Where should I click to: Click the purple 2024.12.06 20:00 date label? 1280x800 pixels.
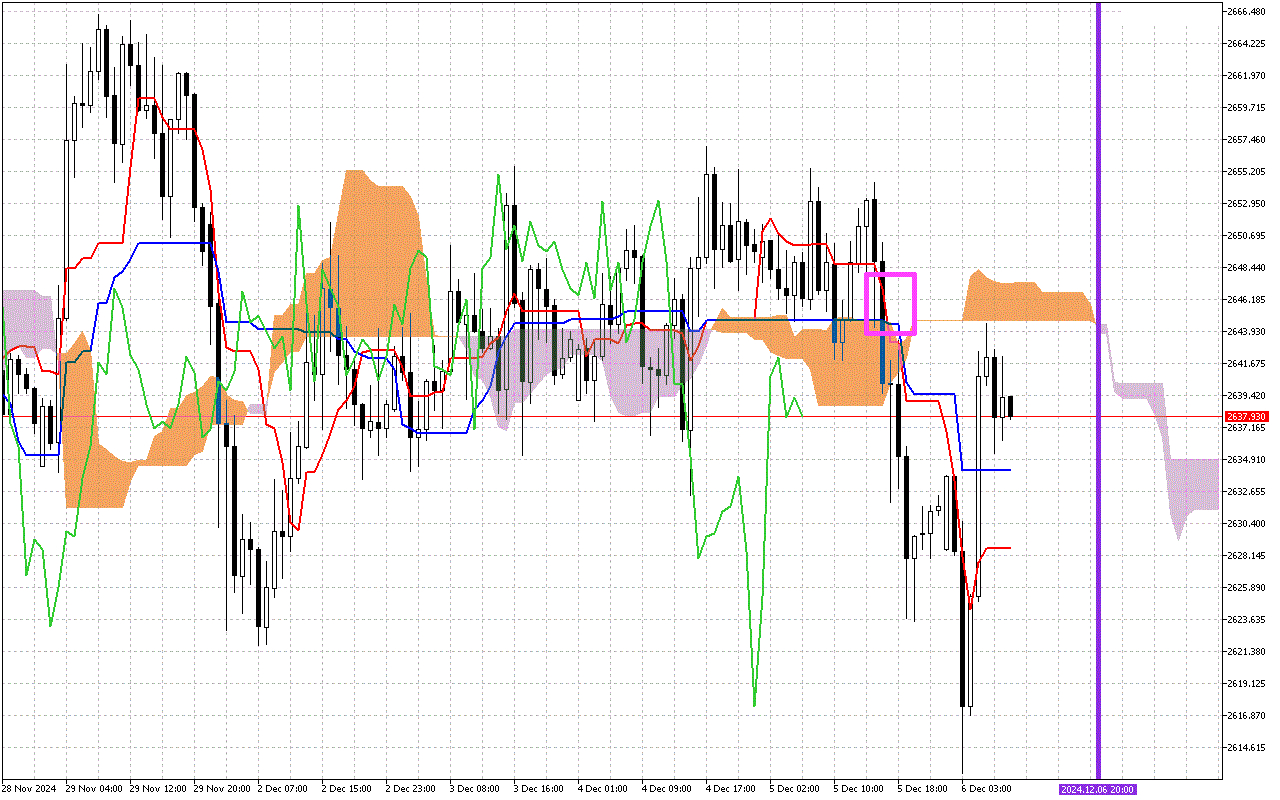click(x=1097, y=789)
